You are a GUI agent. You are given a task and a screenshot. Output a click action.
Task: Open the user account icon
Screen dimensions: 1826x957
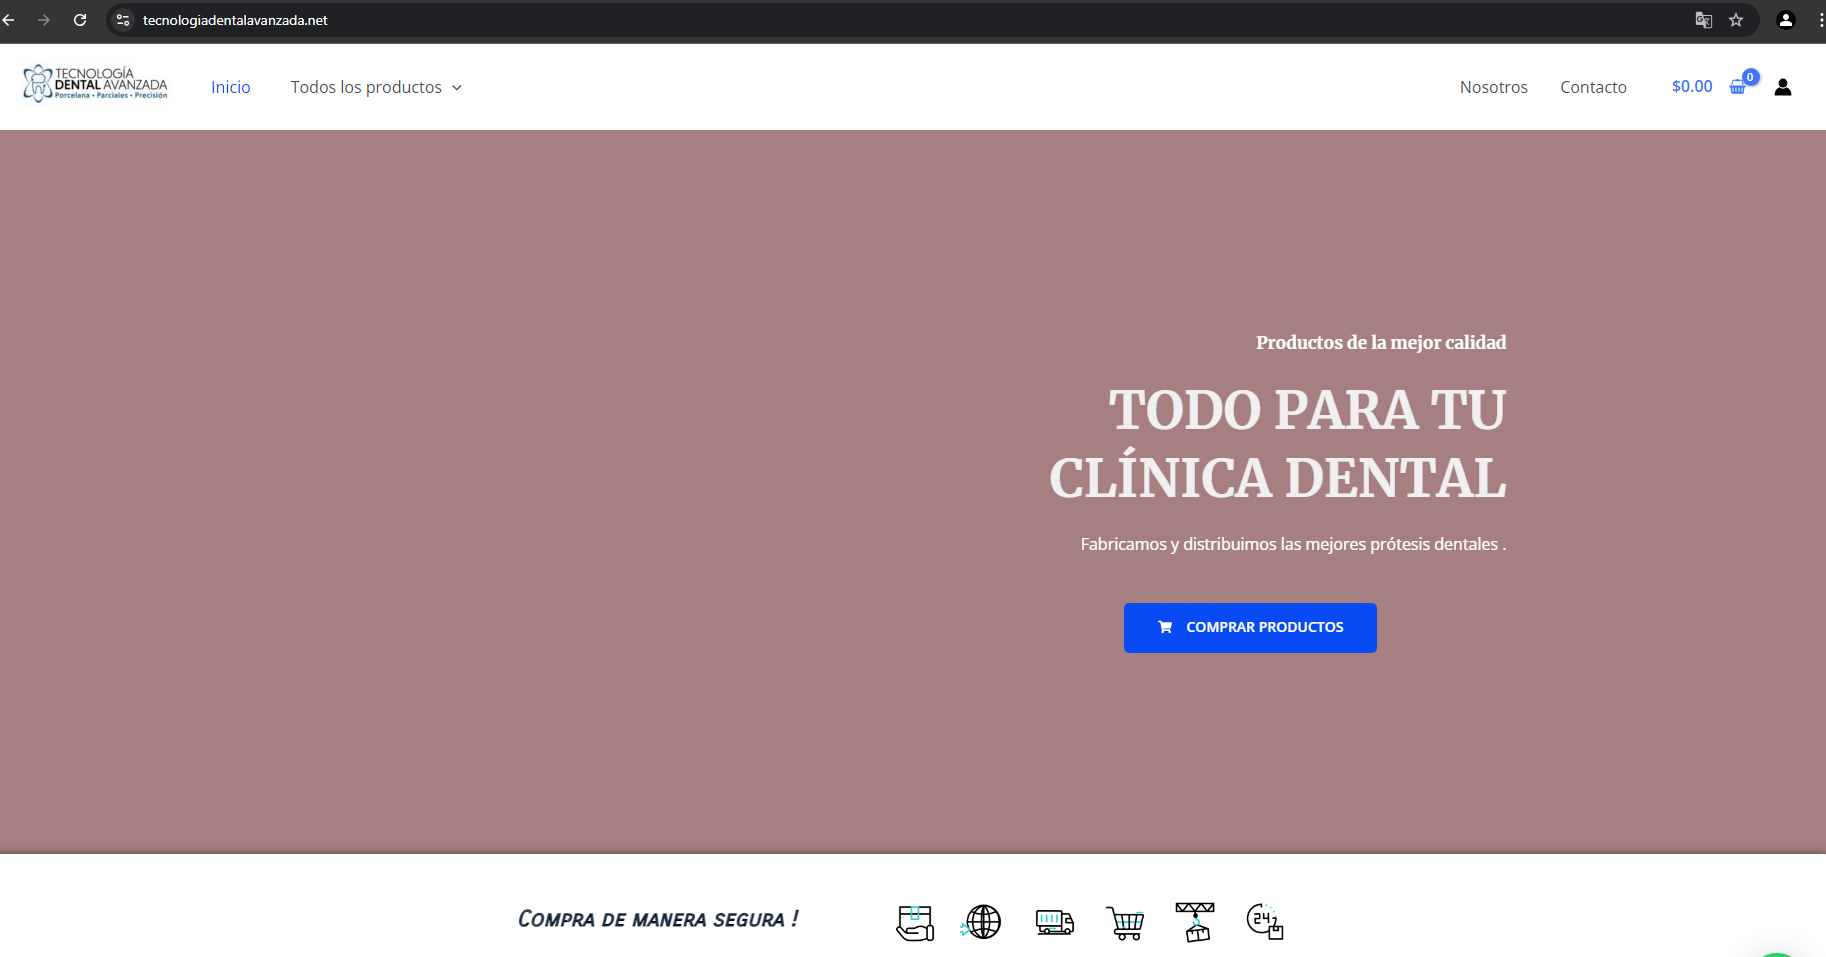point(1783,87)
